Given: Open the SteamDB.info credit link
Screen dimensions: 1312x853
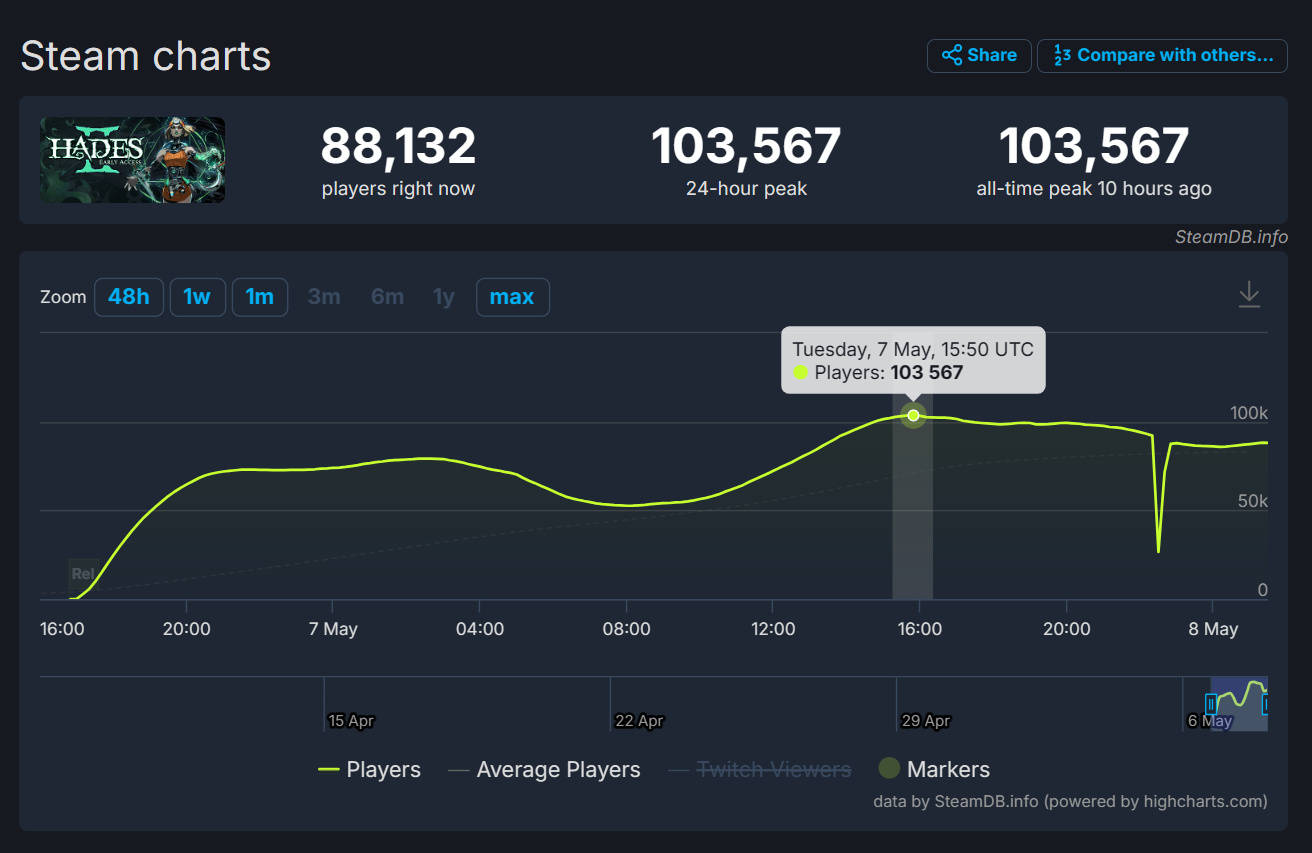Looking at the screenshot, I should pyautogui.click(x=1231, y=237).
